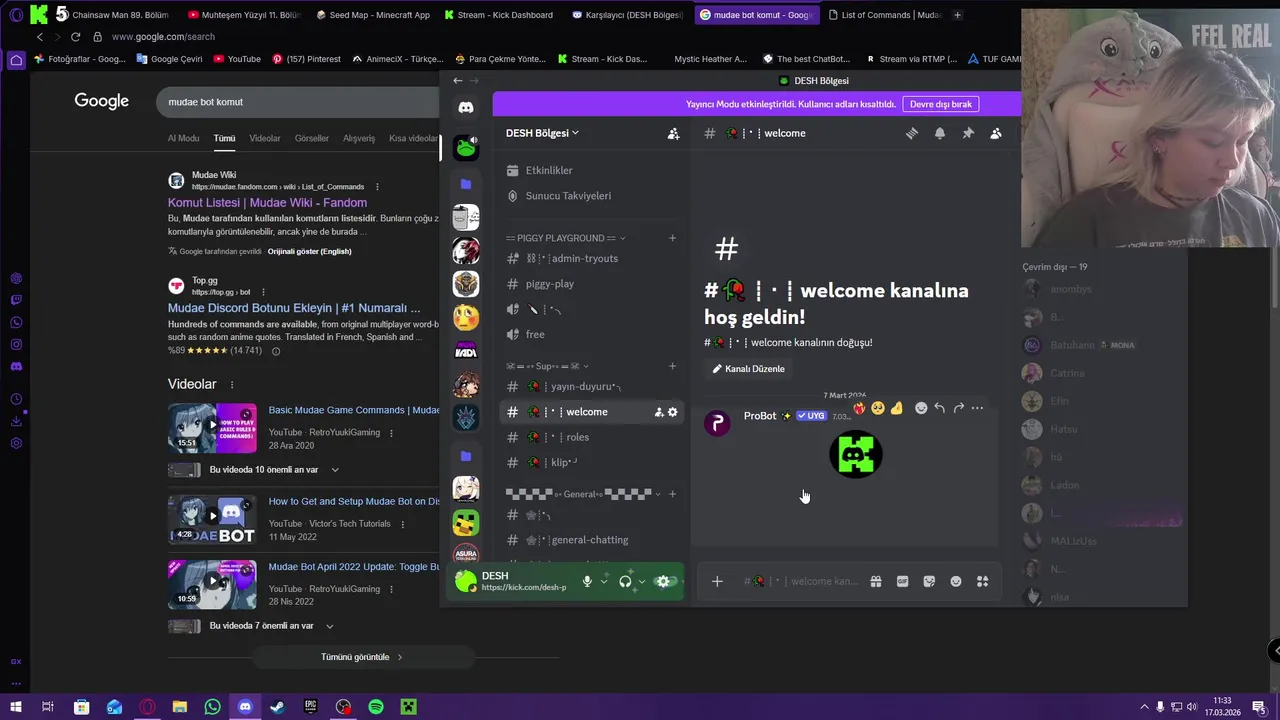Open 'Komut Listesi | Mudae Wiki - Fandom' result
This screenshot has height=720, width=1280.
tap(267, 202)
